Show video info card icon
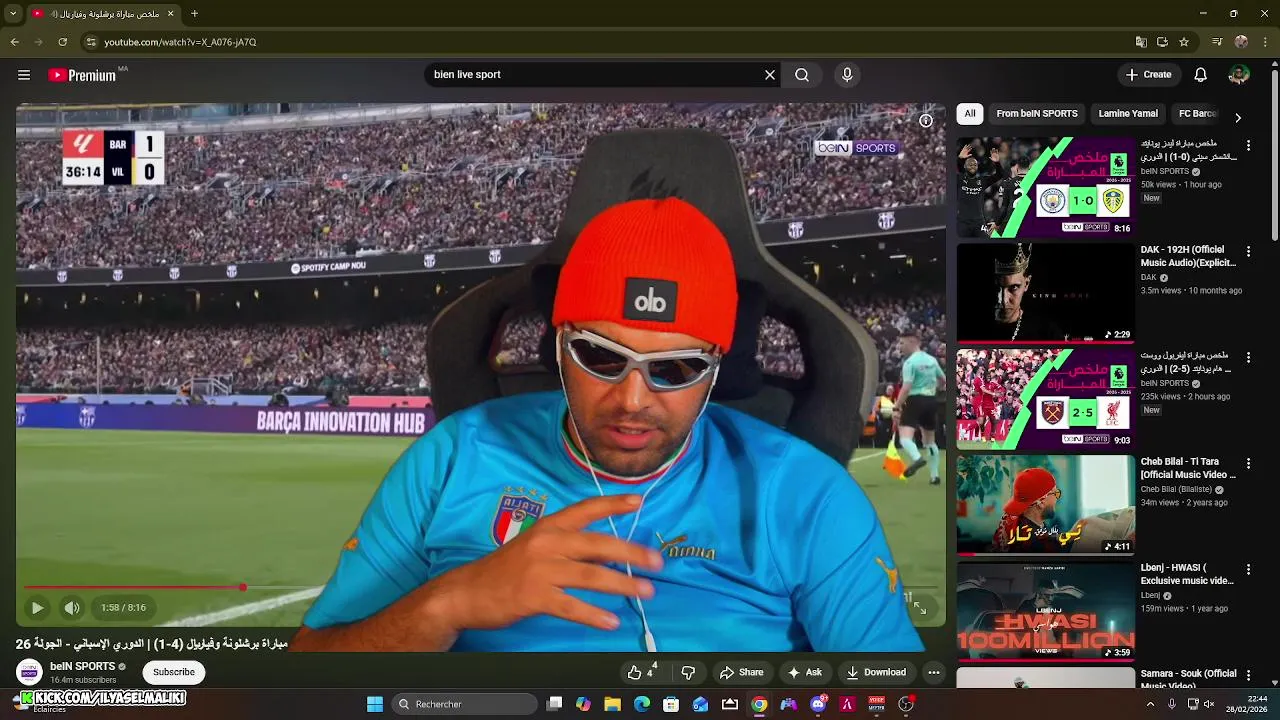The image size is (1280, 720). click(x=926, y=121)
